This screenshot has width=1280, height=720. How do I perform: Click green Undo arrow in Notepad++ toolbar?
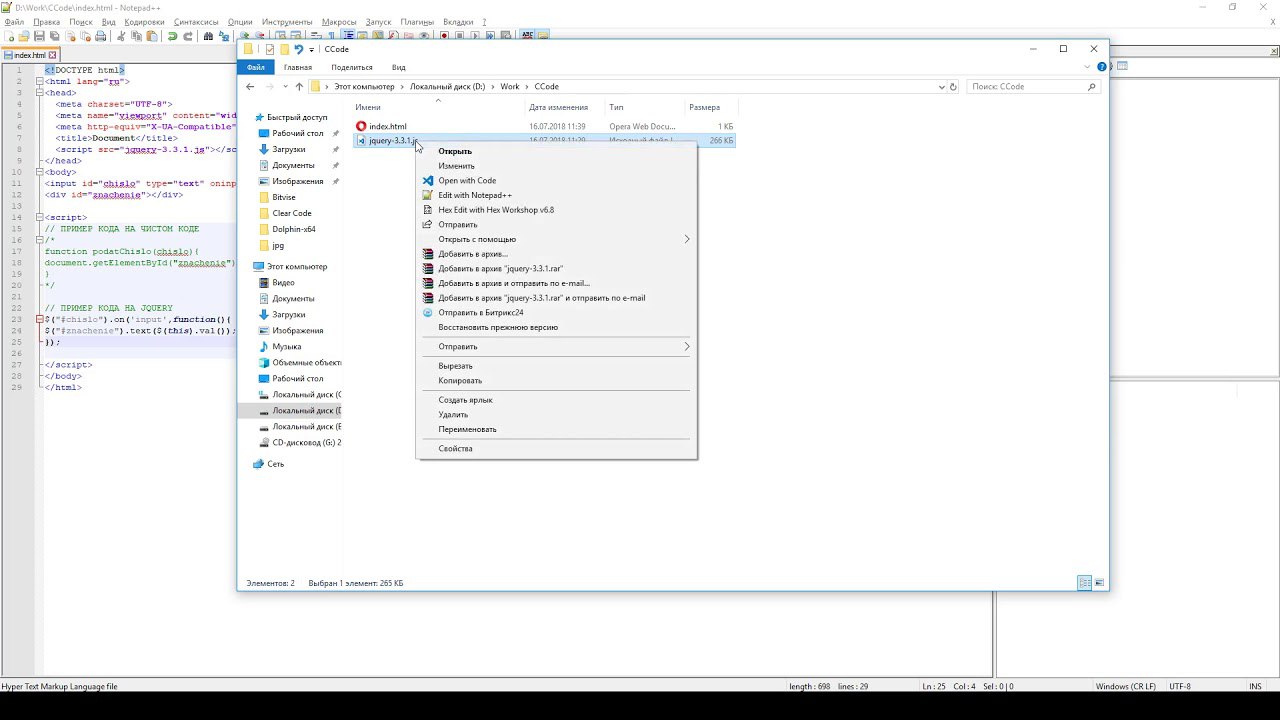click(173, 36)
